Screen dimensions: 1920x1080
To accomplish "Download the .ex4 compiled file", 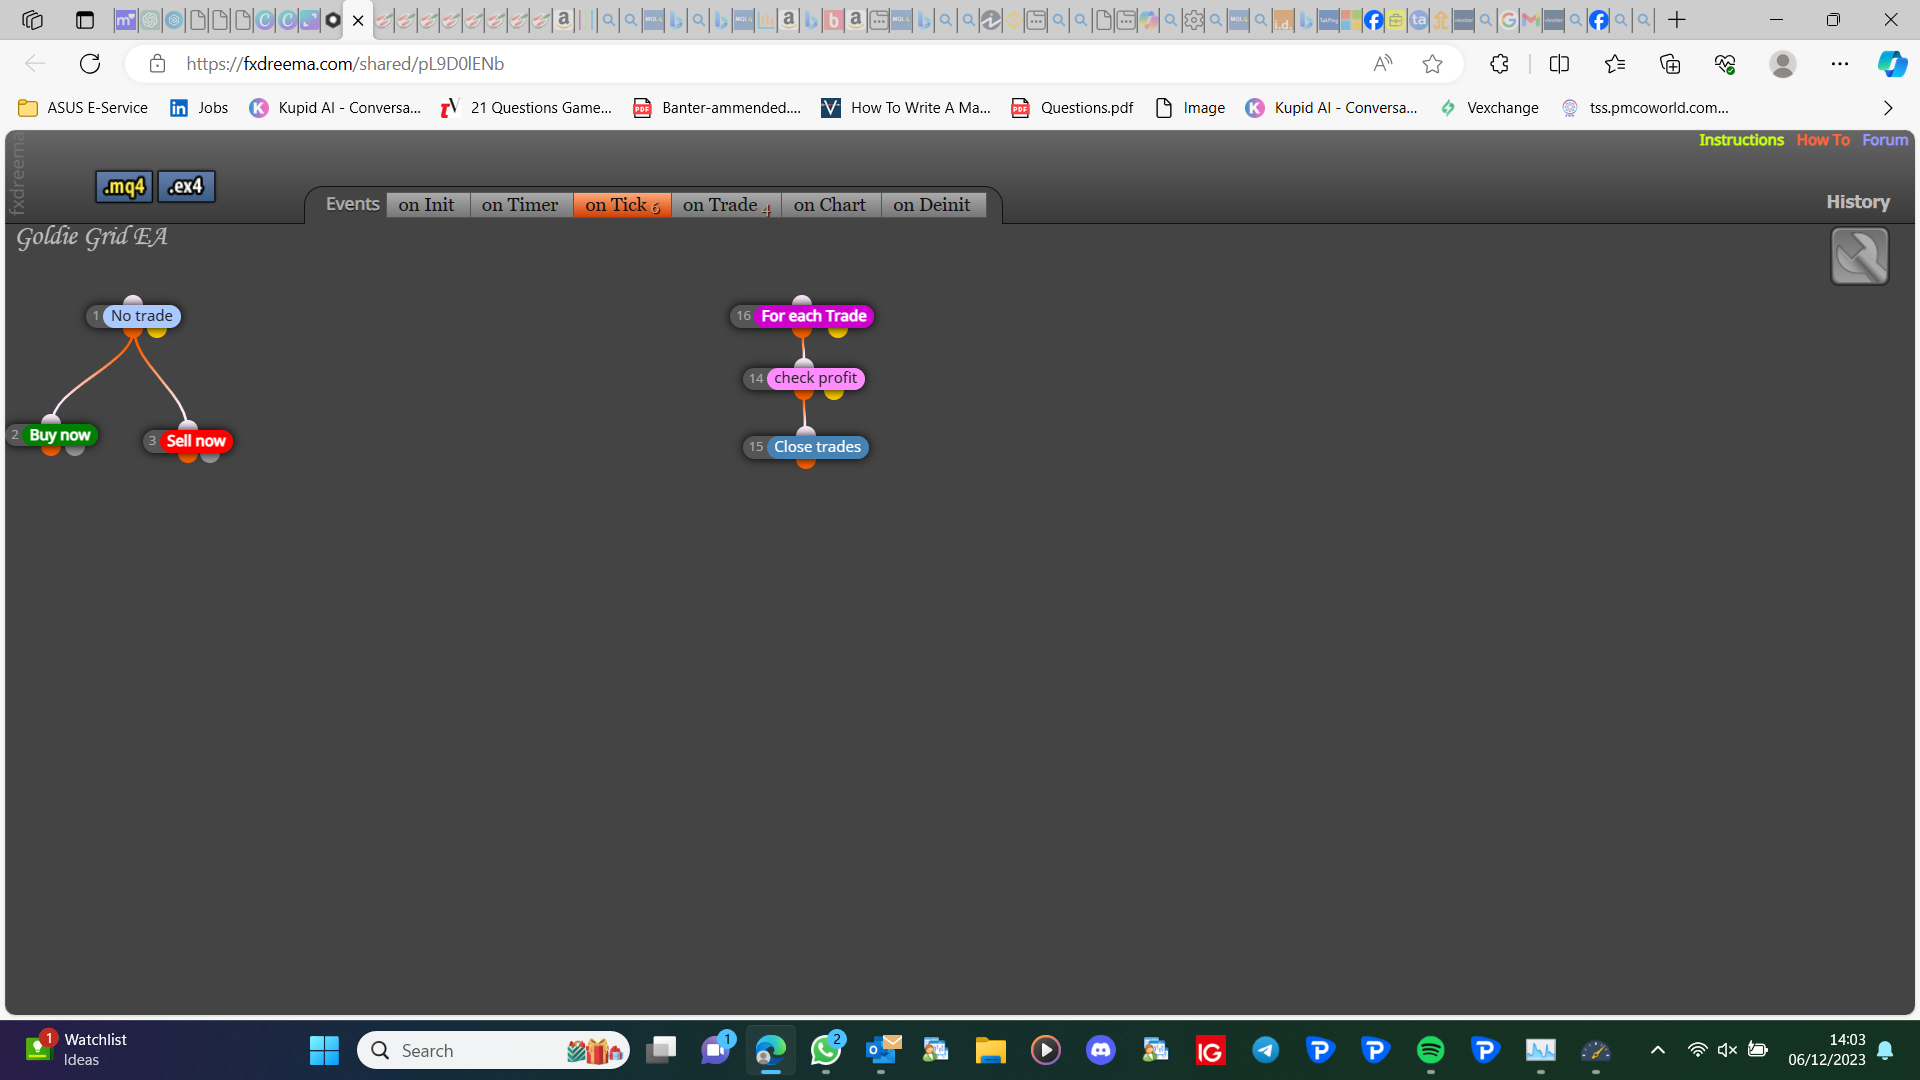I will pyautogui.click(x=186, y=186).
